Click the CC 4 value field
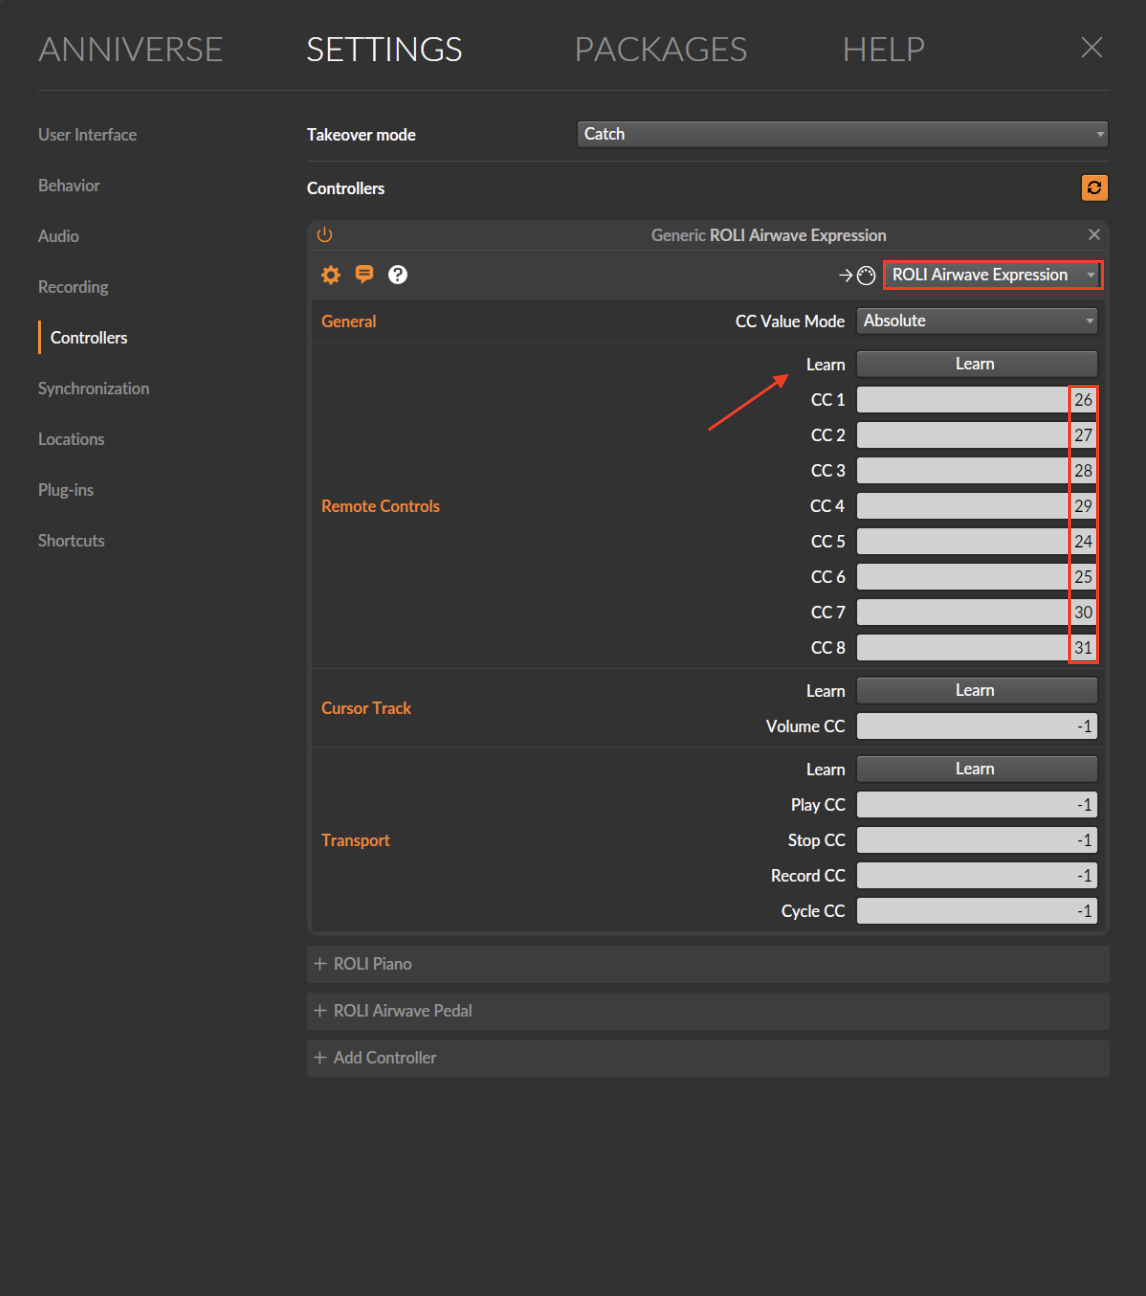 977,506
